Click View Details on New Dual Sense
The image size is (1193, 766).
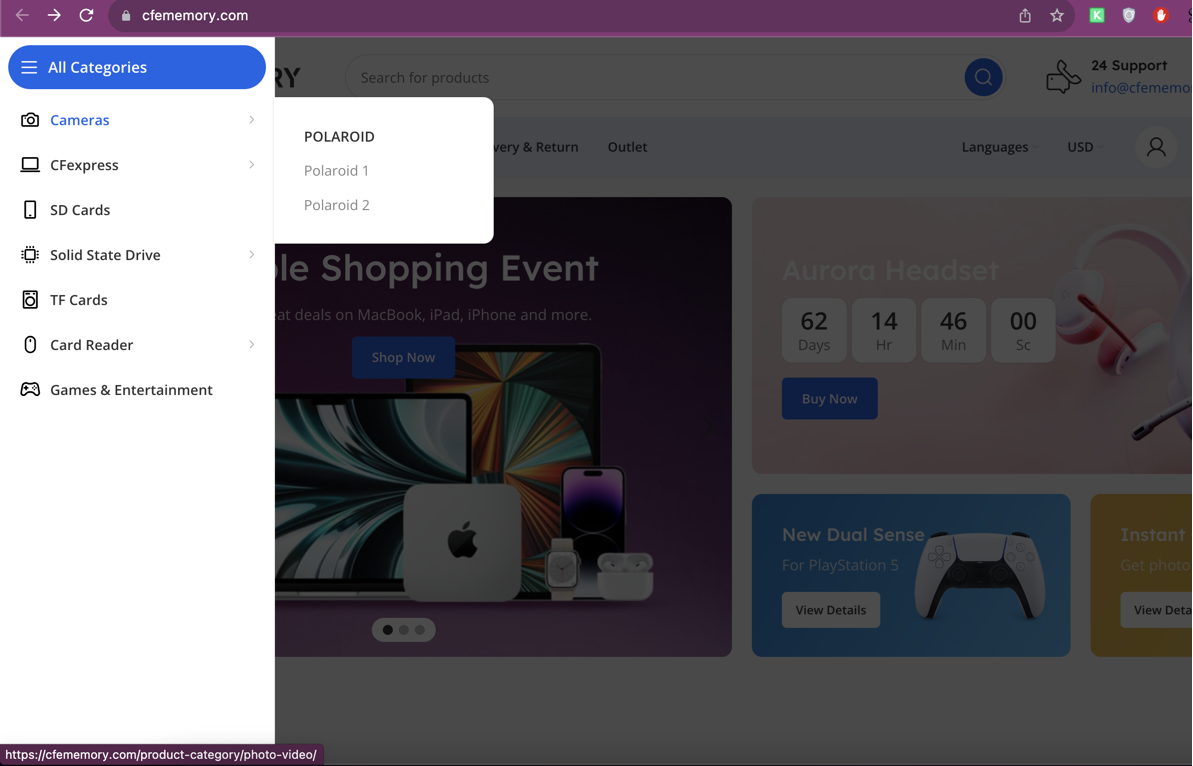tap(831, 610)
